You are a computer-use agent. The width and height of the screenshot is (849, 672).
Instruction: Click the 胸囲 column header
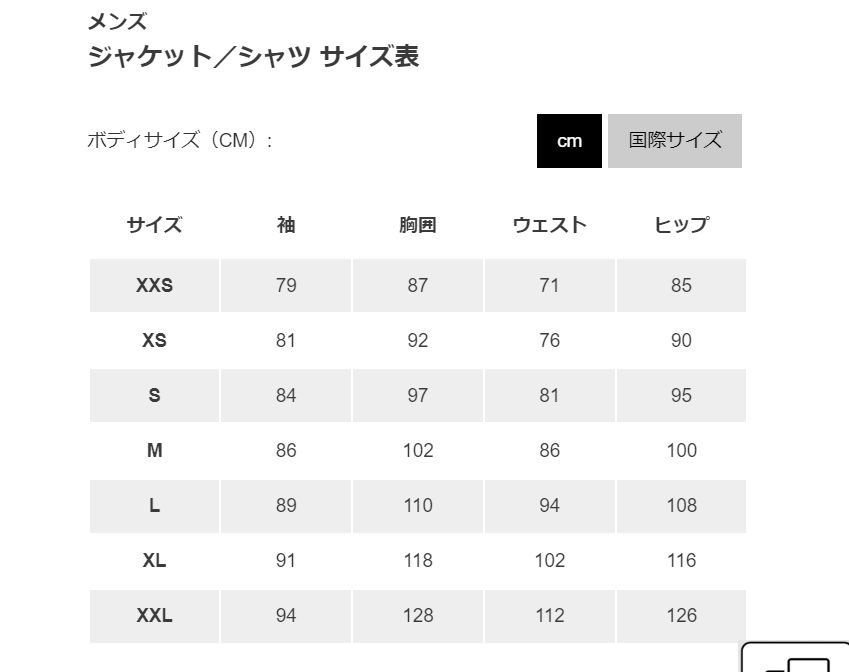(x=417, y=225)
